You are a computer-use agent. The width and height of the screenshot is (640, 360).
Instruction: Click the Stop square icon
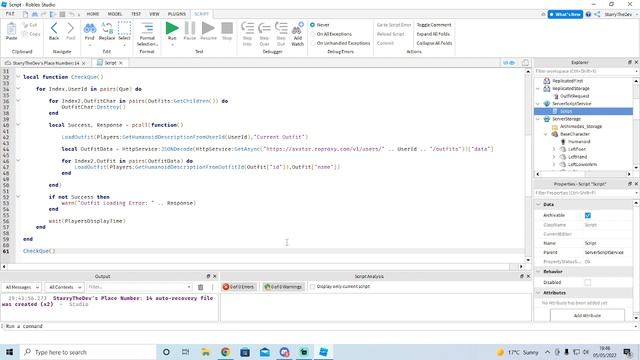[x=227, y=28]
